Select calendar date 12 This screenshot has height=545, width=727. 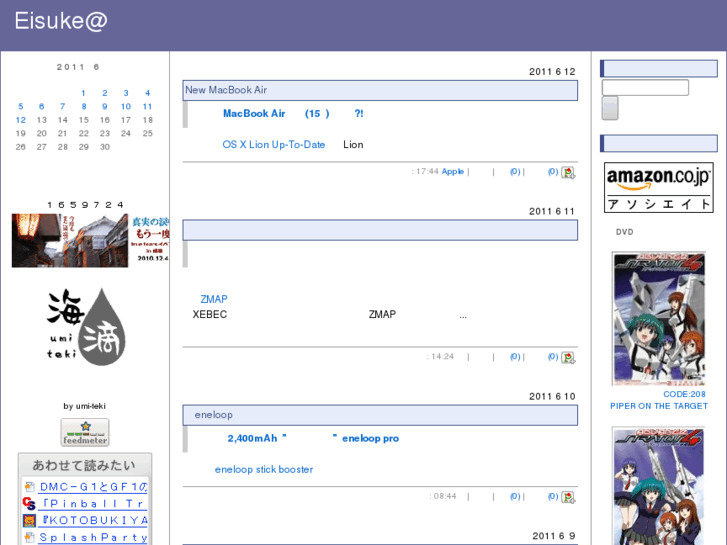(x=20, y=120)
